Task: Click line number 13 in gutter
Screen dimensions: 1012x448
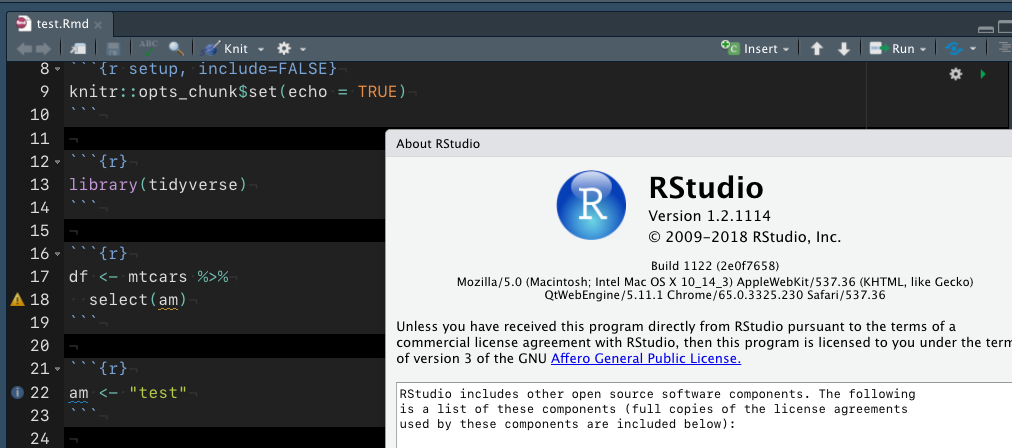Action: (x=39, y=185)
